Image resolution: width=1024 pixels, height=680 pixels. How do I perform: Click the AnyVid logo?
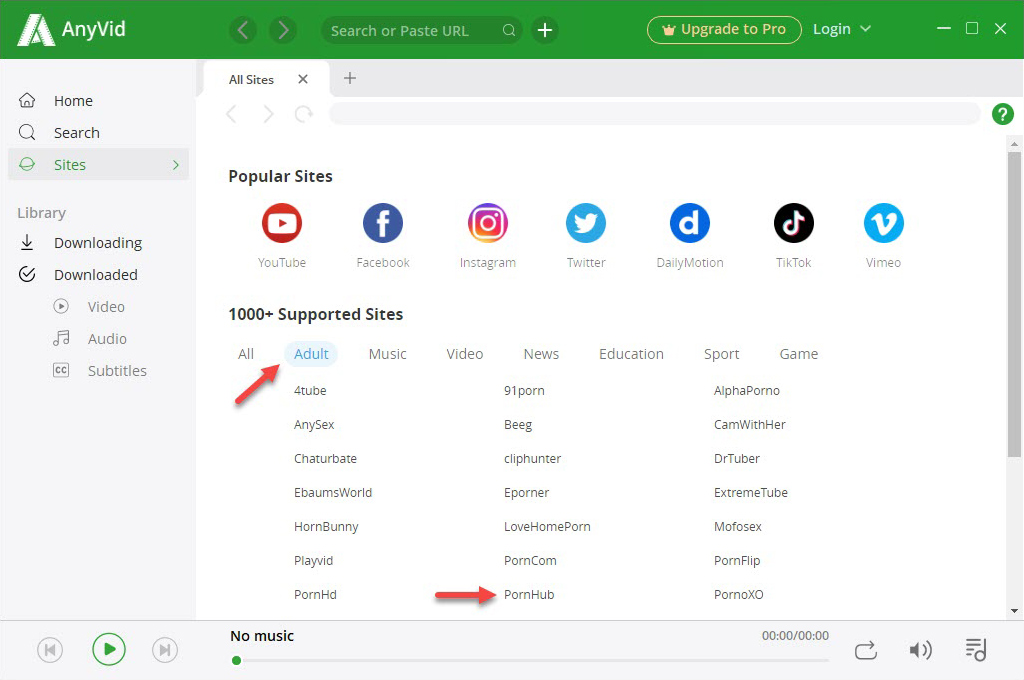[71, 29]
